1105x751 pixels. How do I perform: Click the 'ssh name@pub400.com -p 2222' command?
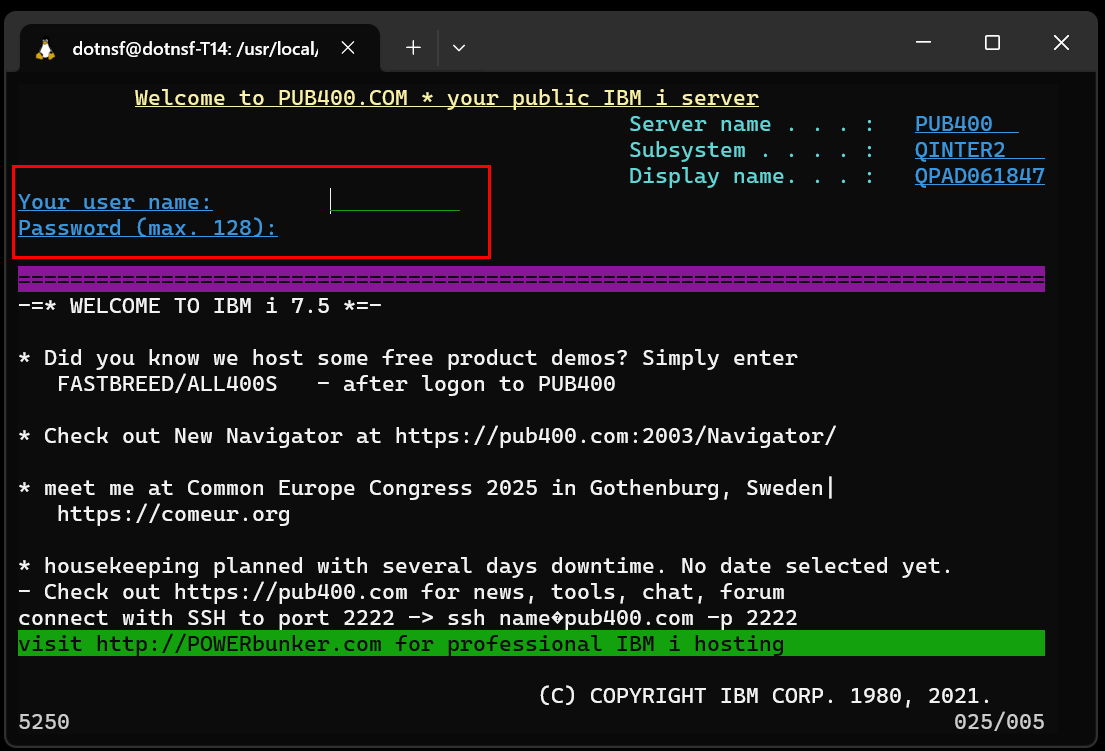[x=622, y=618]
